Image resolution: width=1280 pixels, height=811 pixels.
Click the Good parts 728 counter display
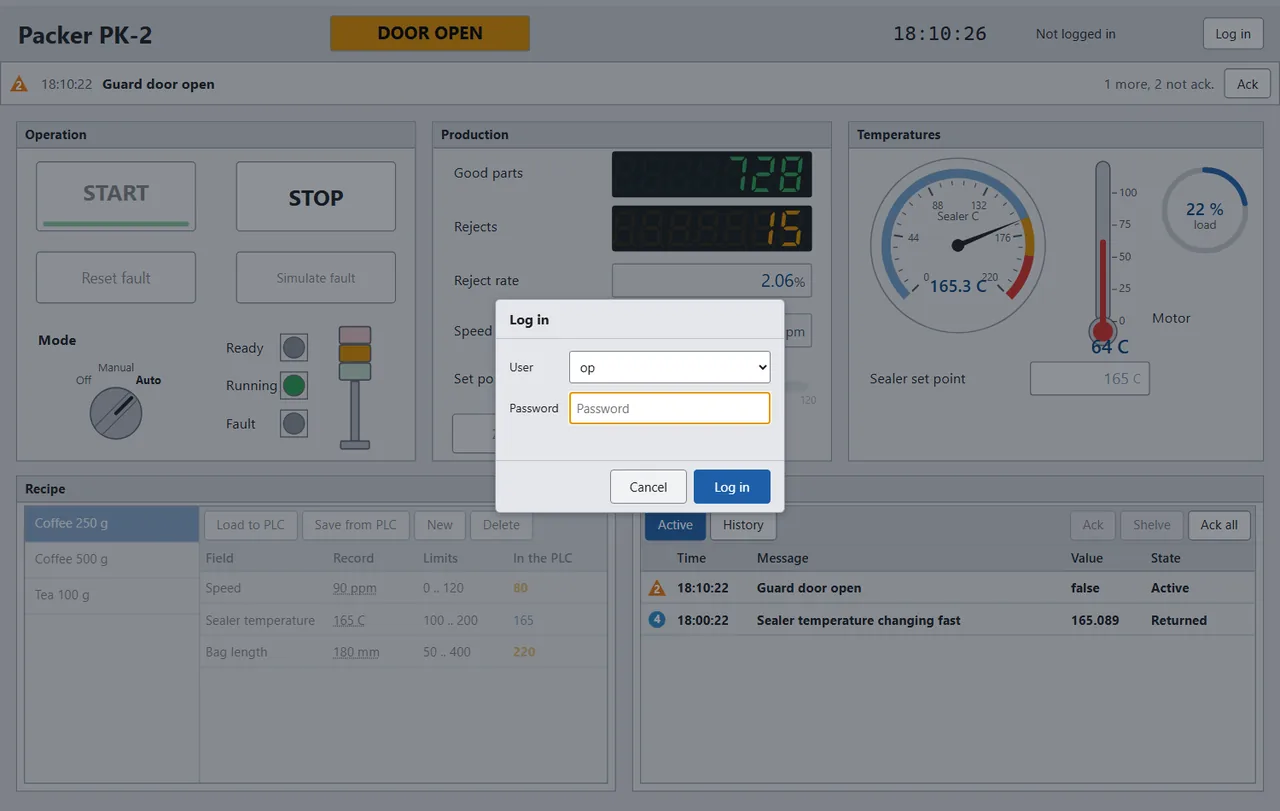(x=712, y=174)
